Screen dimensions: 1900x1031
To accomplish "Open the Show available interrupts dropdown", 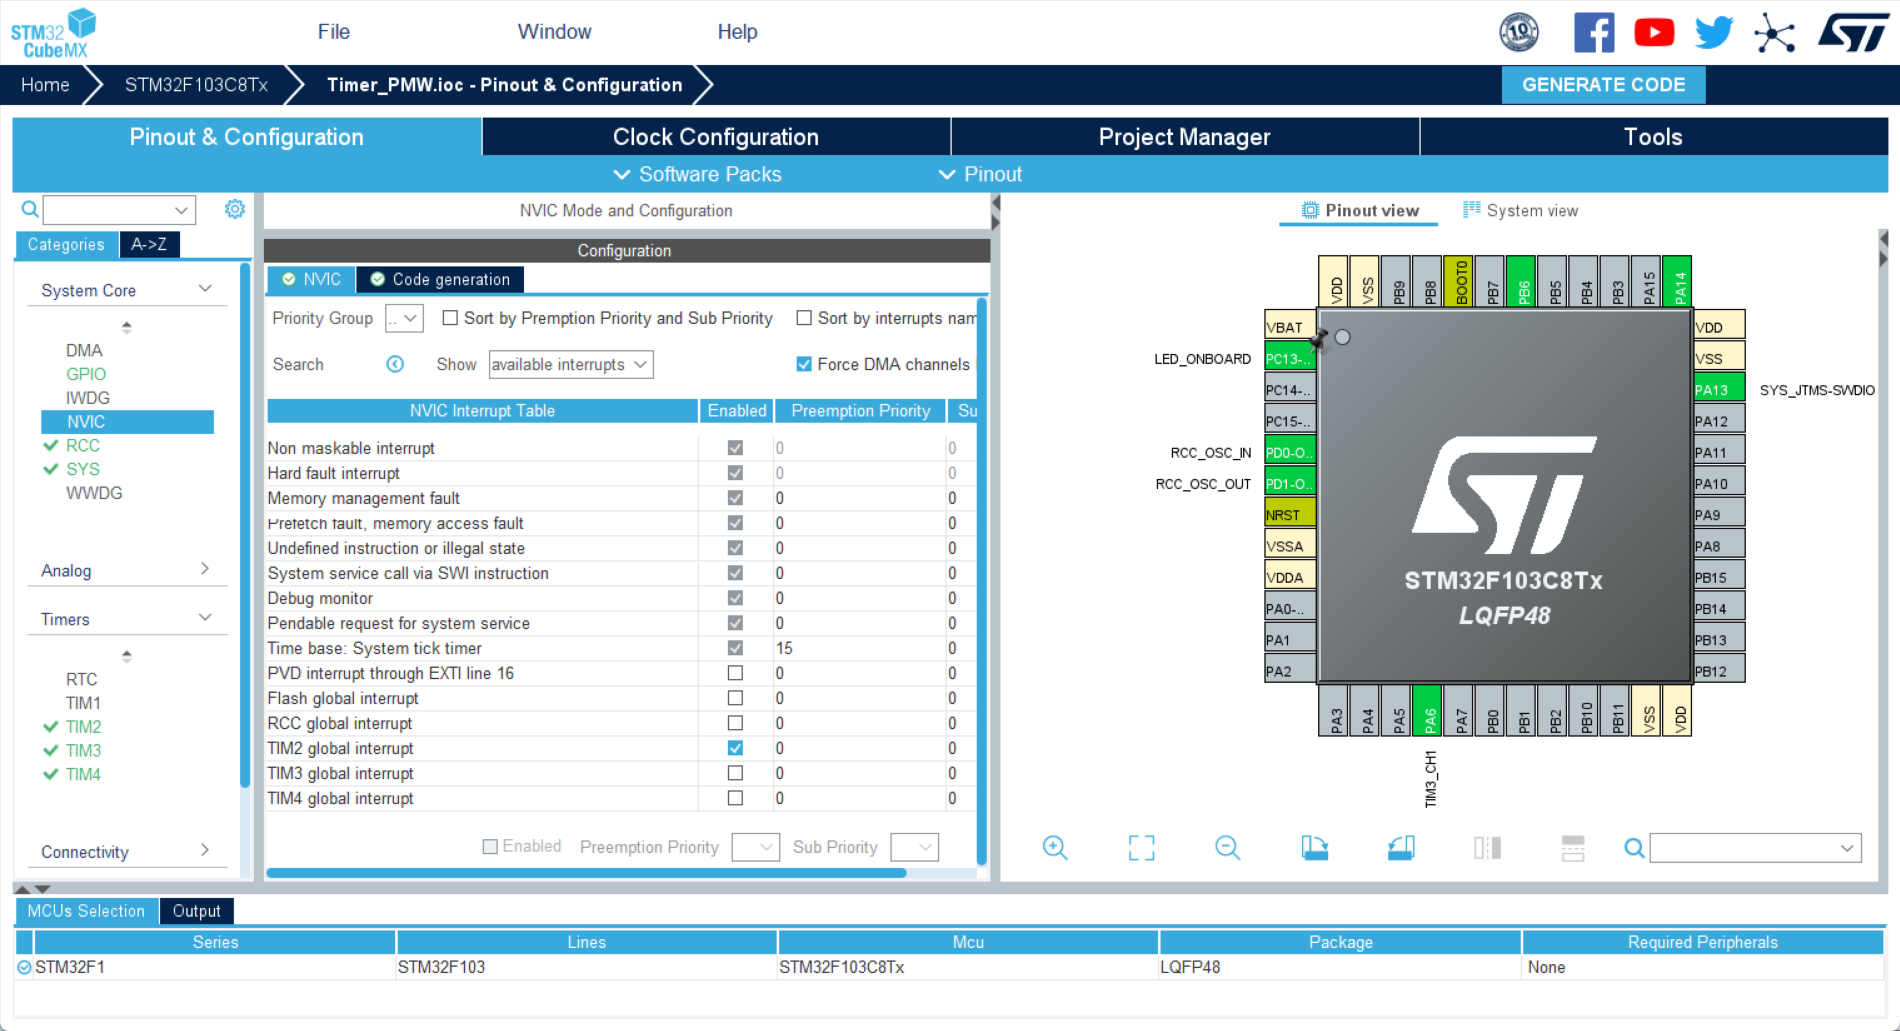I will point(571,364).
